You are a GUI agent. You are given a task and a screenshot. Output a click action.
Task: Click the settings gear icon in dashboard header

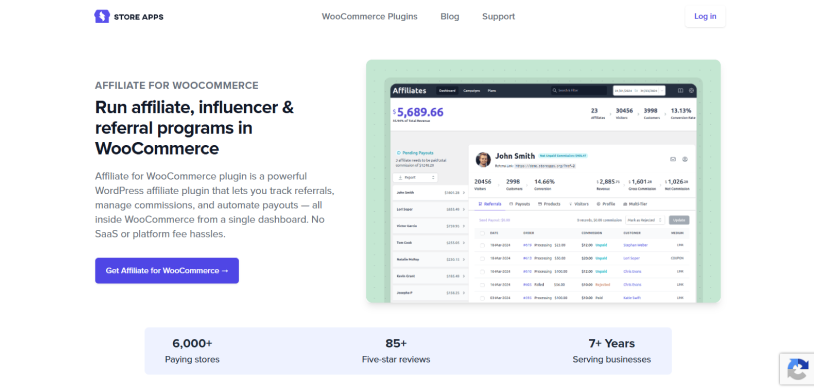tap(691, 90)
